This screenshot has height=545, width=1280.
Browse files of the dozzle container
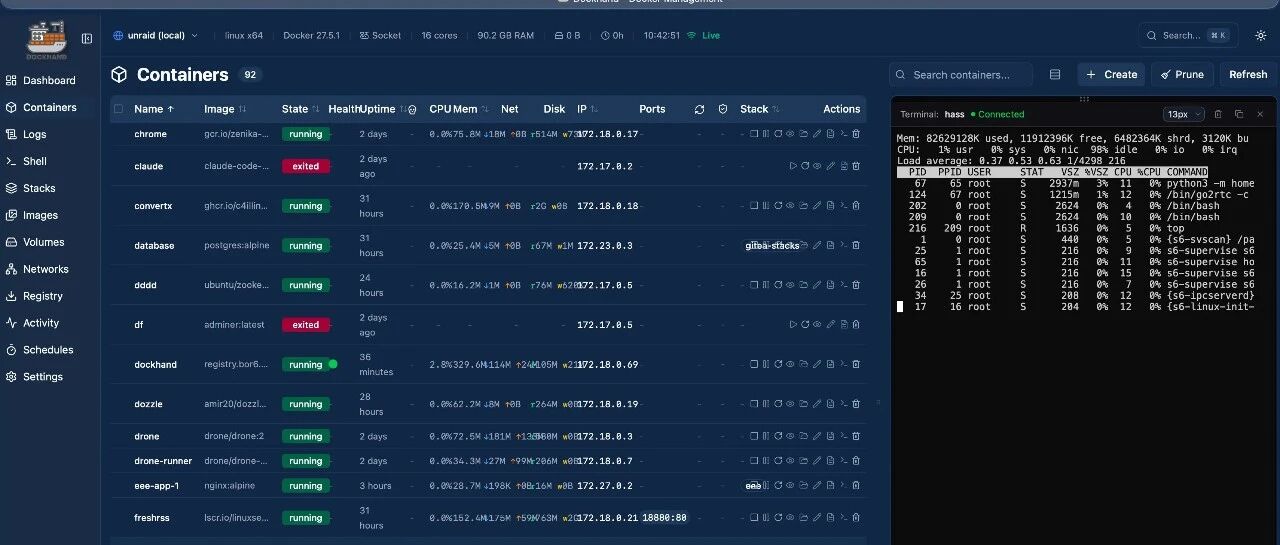[x=803, y=404]
